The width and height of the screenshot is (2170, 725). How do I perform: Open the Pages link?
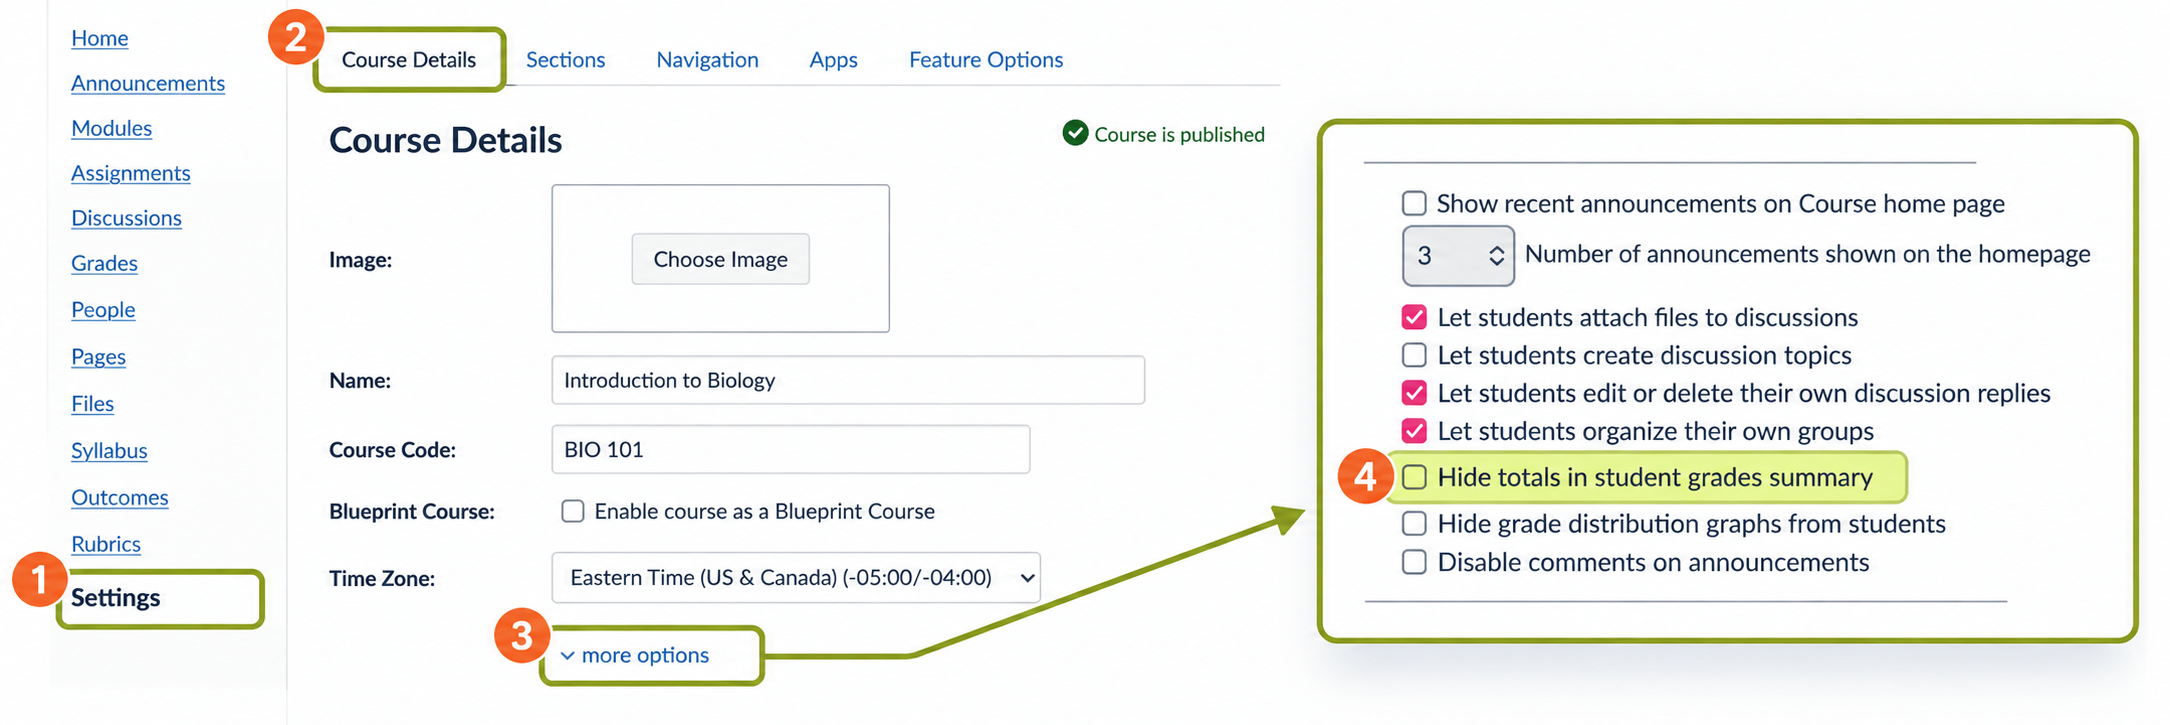[98, 357]
